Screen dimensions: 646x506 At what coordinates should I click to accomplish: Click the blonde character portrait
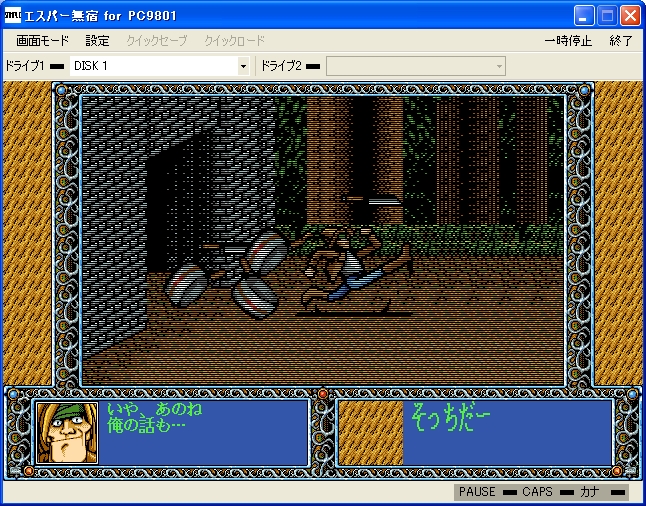[67, 433]
